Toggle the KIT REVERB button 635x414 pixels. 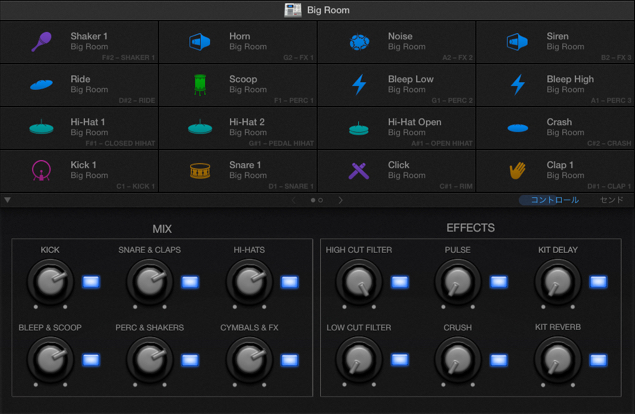pos(598,360)
